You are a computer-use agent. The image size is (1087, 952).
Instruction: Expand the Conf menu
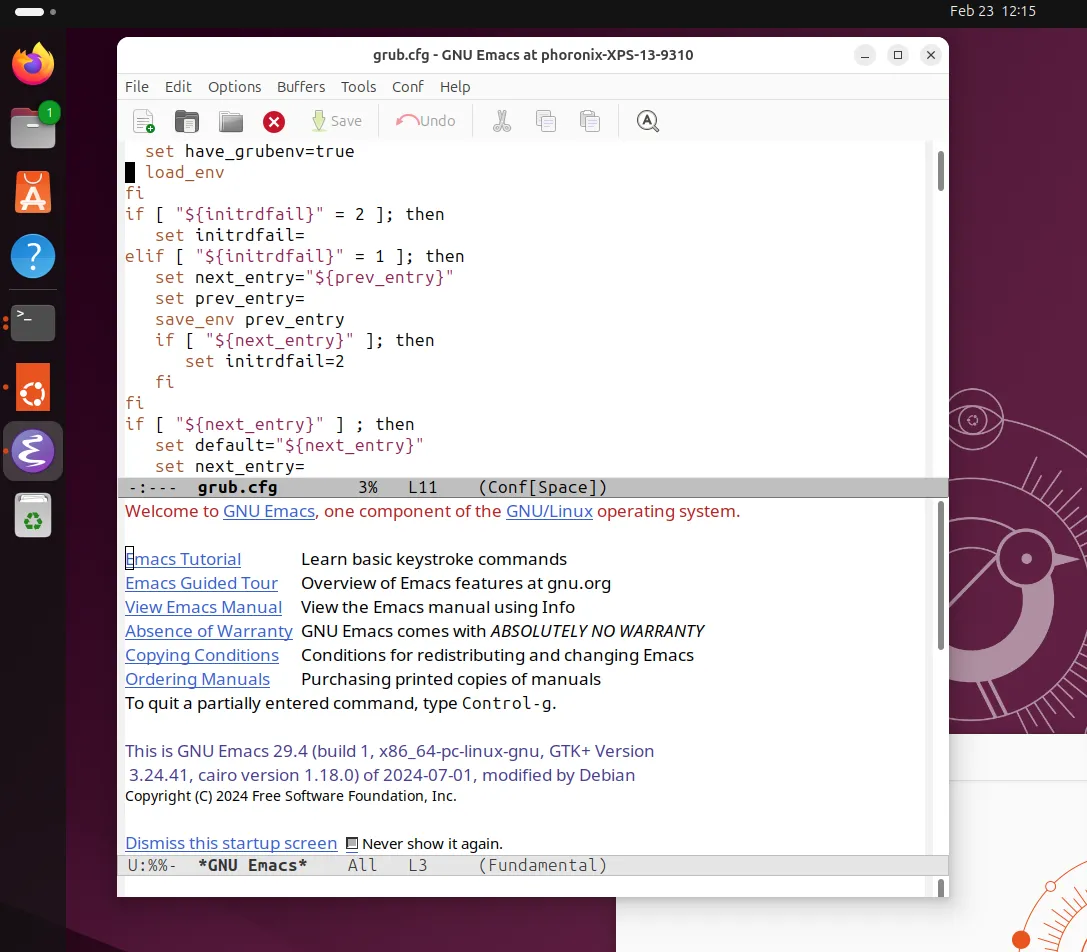408,87
